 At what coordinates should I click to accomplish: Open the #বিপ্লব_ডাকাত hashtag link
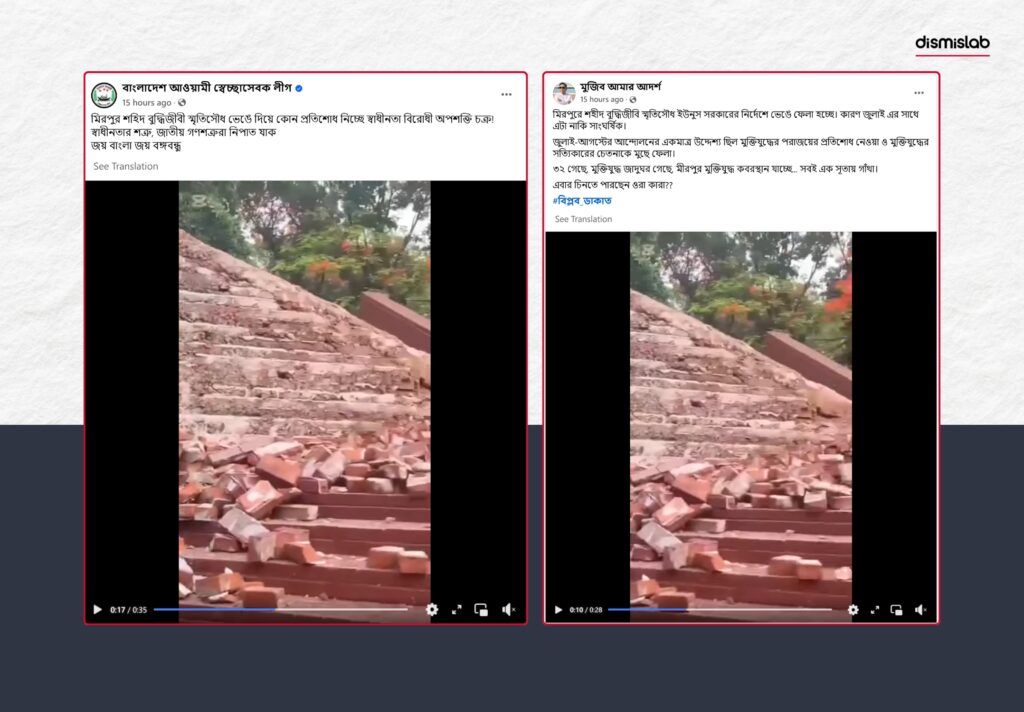click(582, 201)
